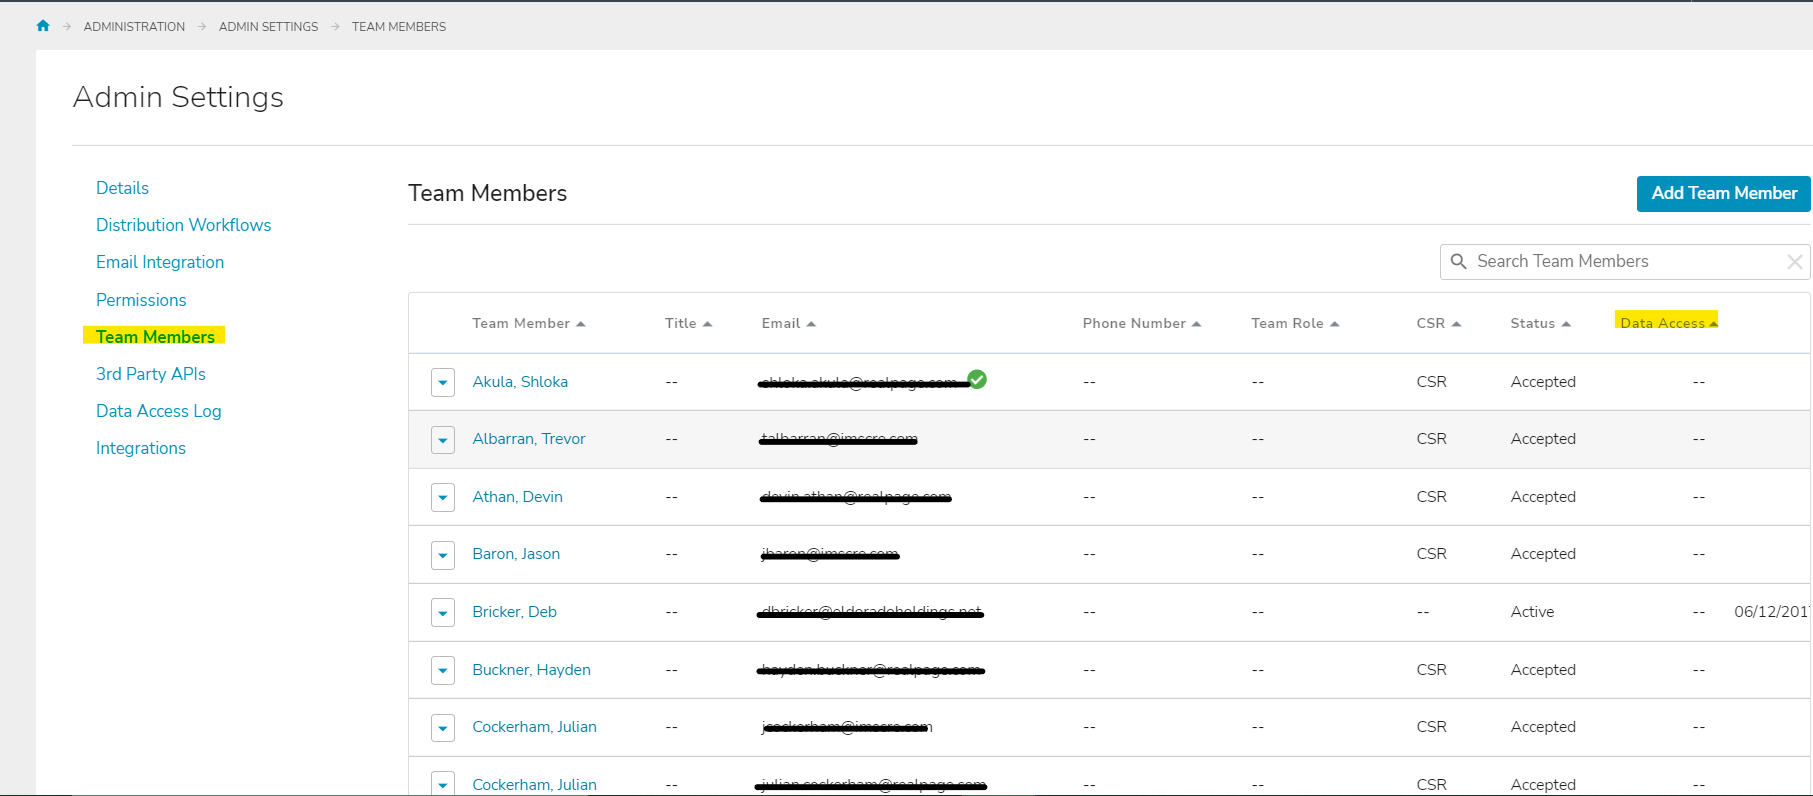Navigate to Admin Settings breadcrumb
1813x796 pixels.
tap(268, 27)
